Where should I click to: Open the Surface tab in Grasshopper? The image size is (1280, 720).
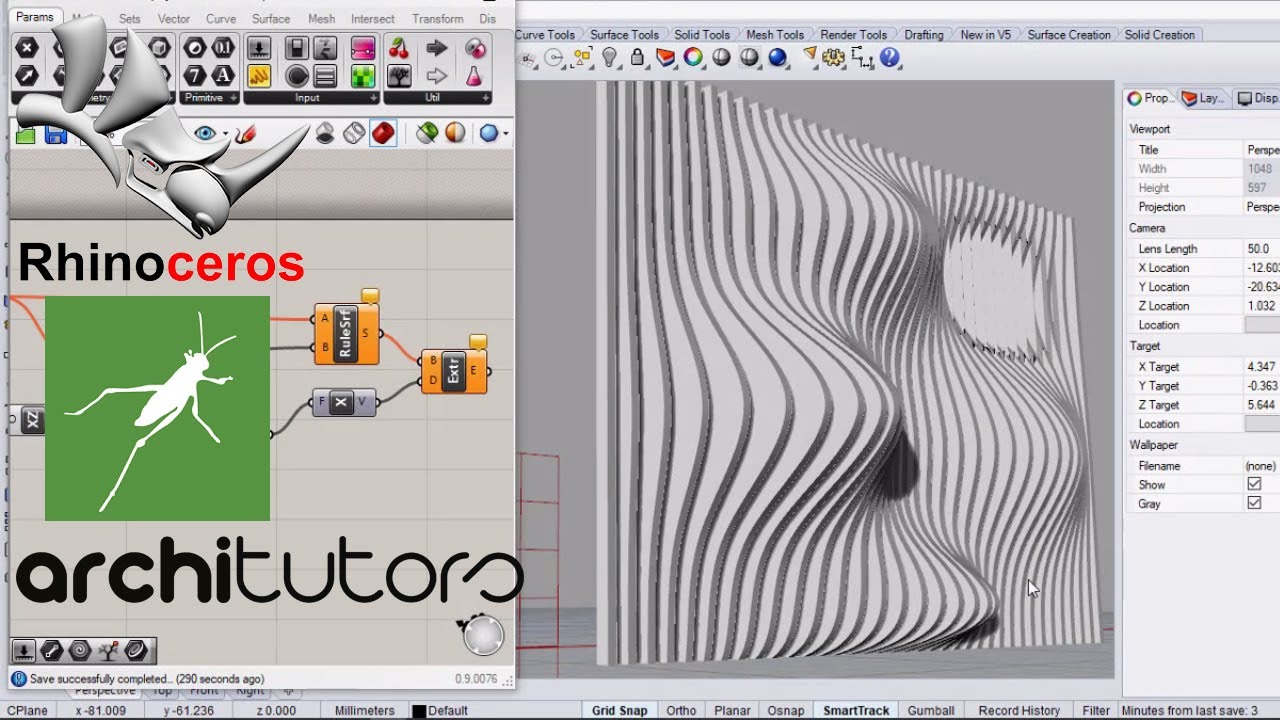271,18
